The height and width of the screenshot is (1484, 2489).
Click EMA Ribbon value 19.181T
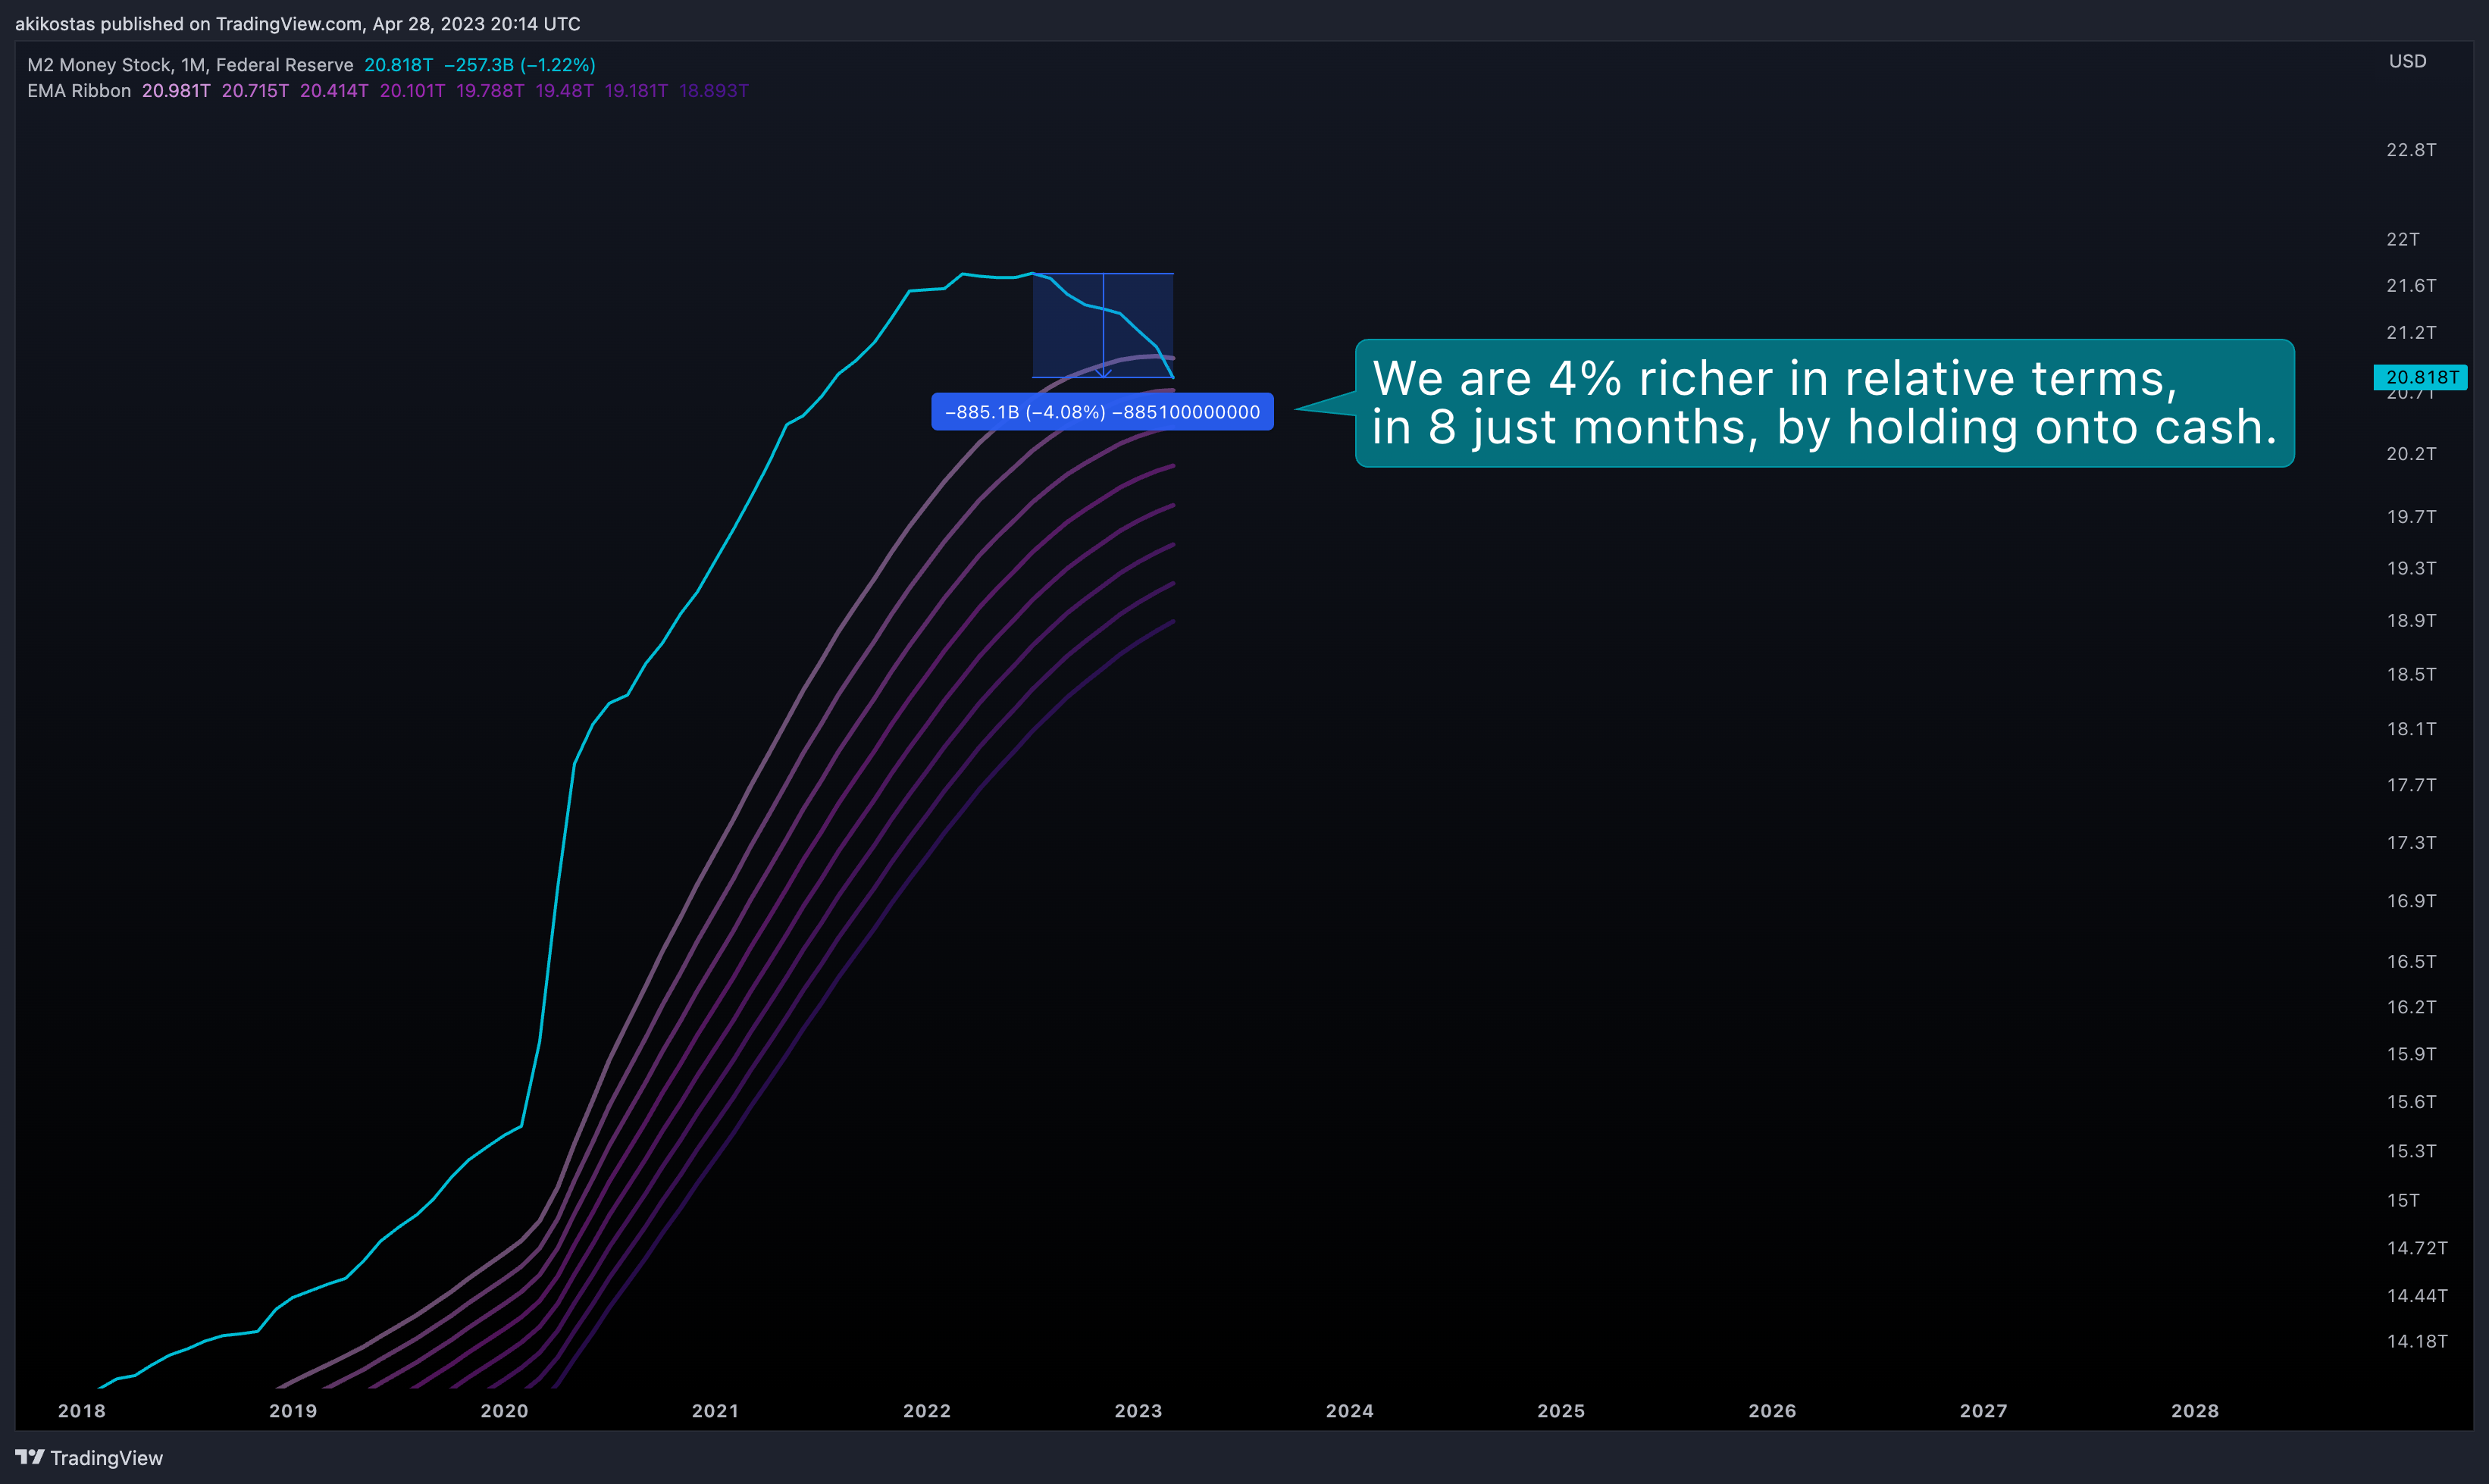636,91
